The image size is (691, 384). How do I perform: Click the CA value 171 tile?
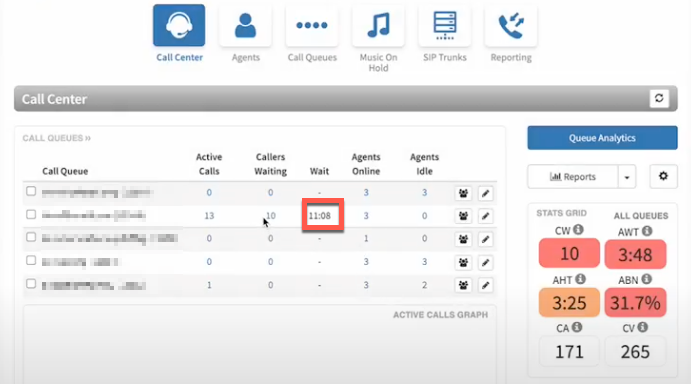[569, 351]
